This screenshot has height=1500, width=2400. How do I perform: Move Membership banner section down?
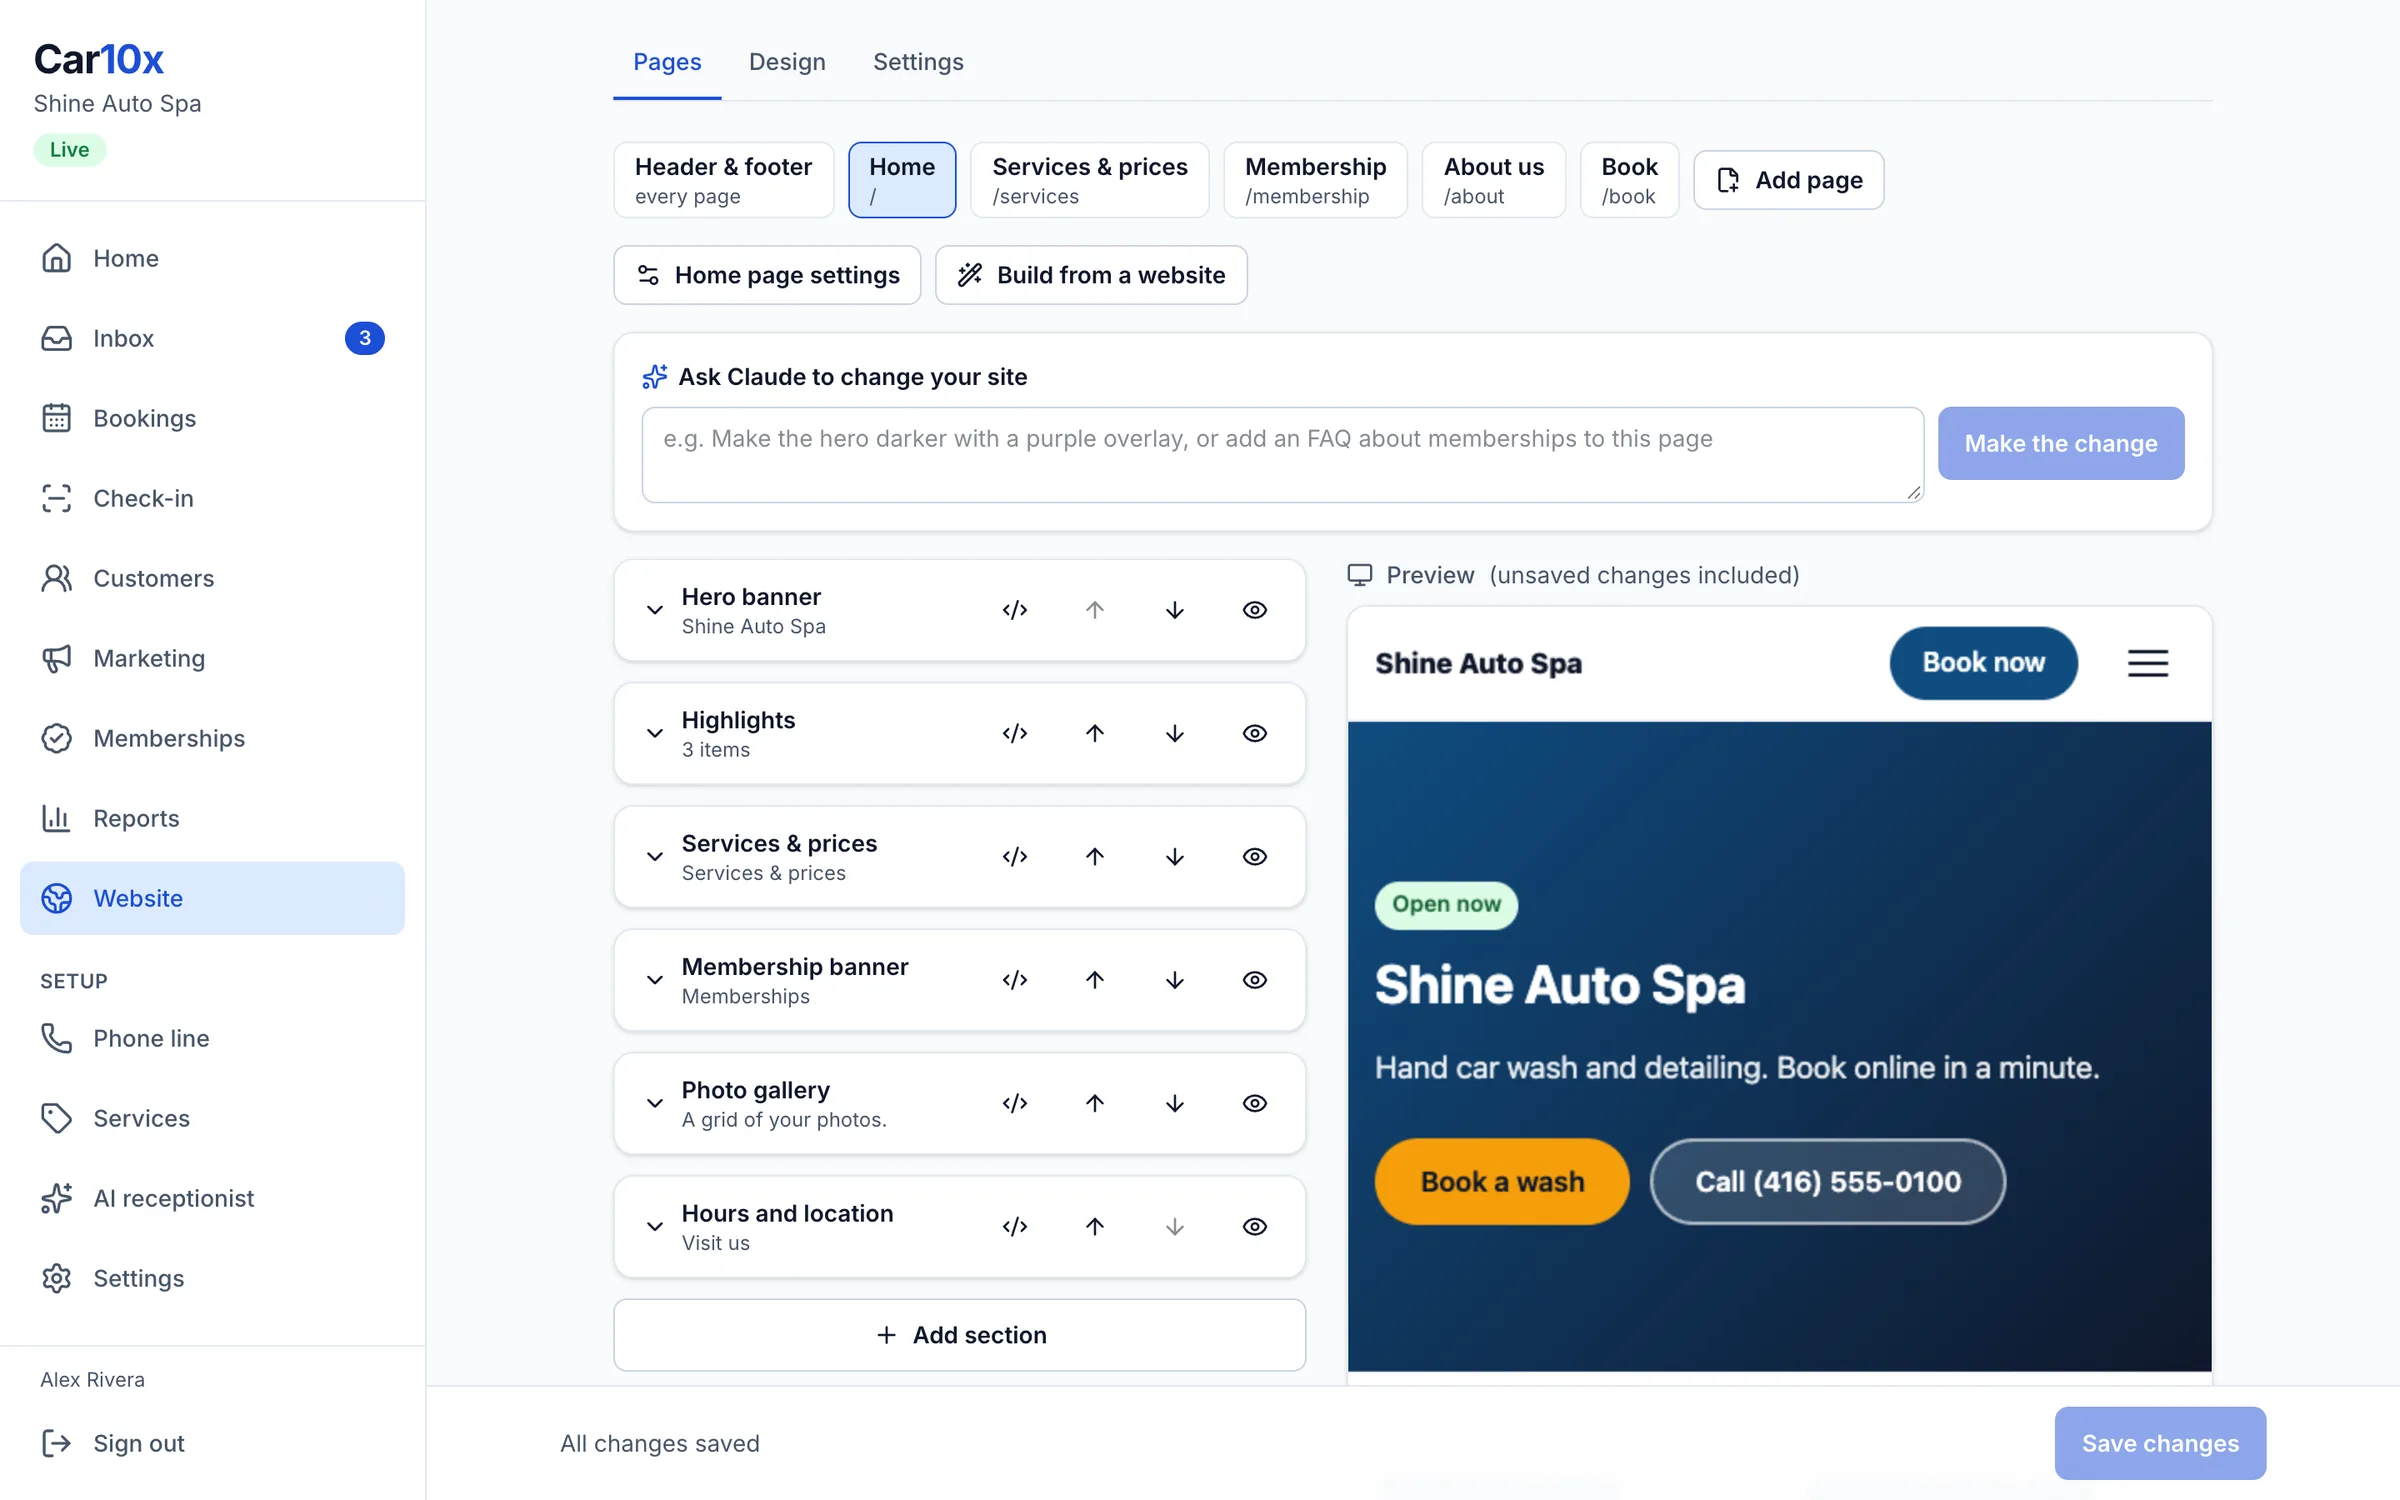(x=1175, y=980)
